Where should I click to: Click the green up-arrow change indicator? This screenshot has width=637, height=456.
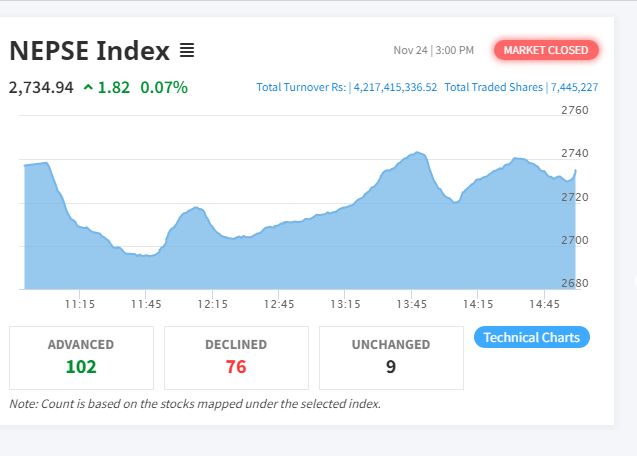pos(88,87)
